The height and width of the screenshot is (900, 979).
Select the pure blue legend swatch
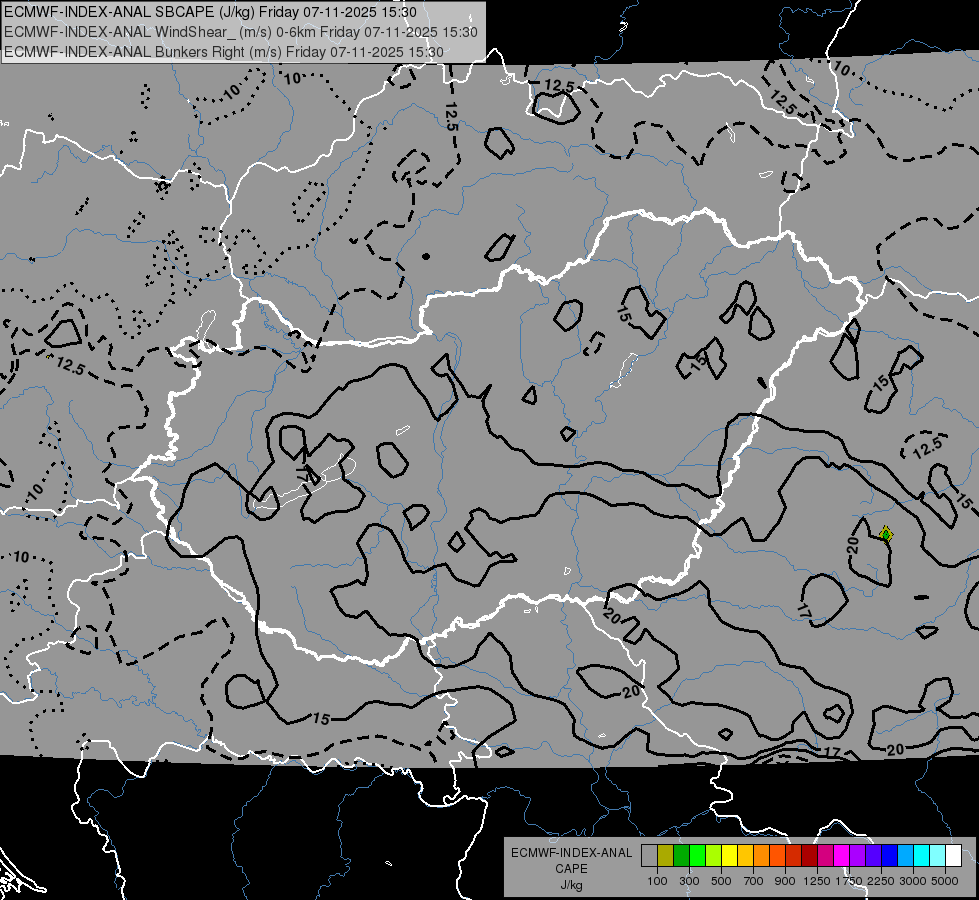(890, 855)
